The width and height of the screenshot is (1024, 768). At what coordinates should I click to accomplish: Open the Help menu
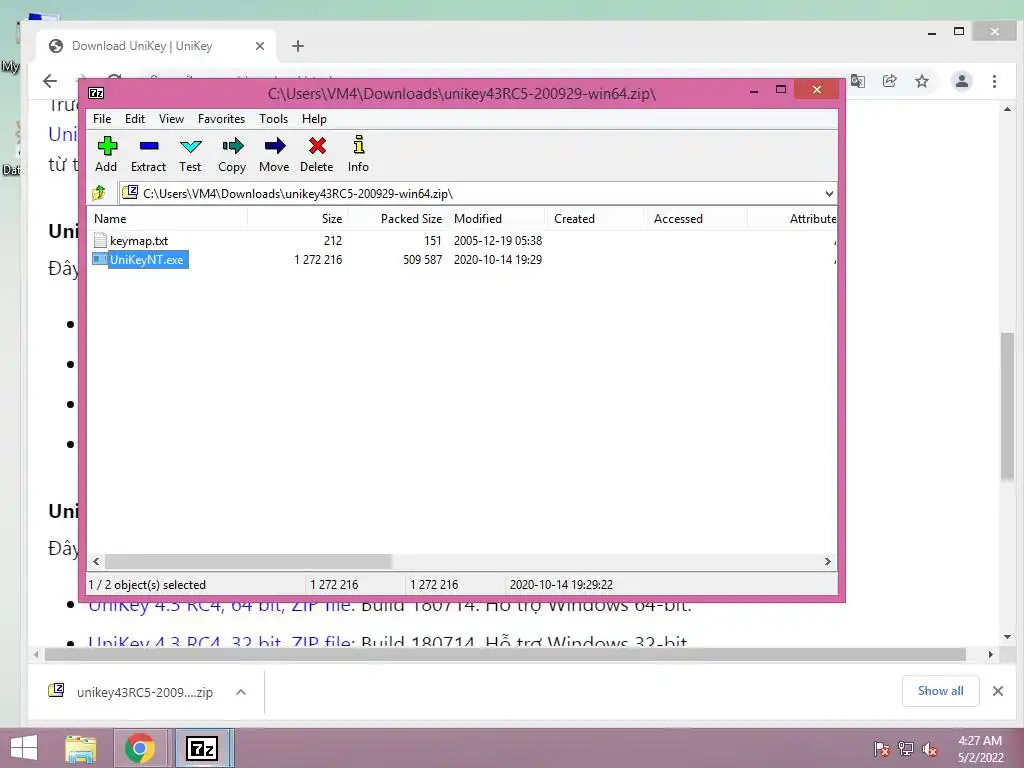(314, 119)
